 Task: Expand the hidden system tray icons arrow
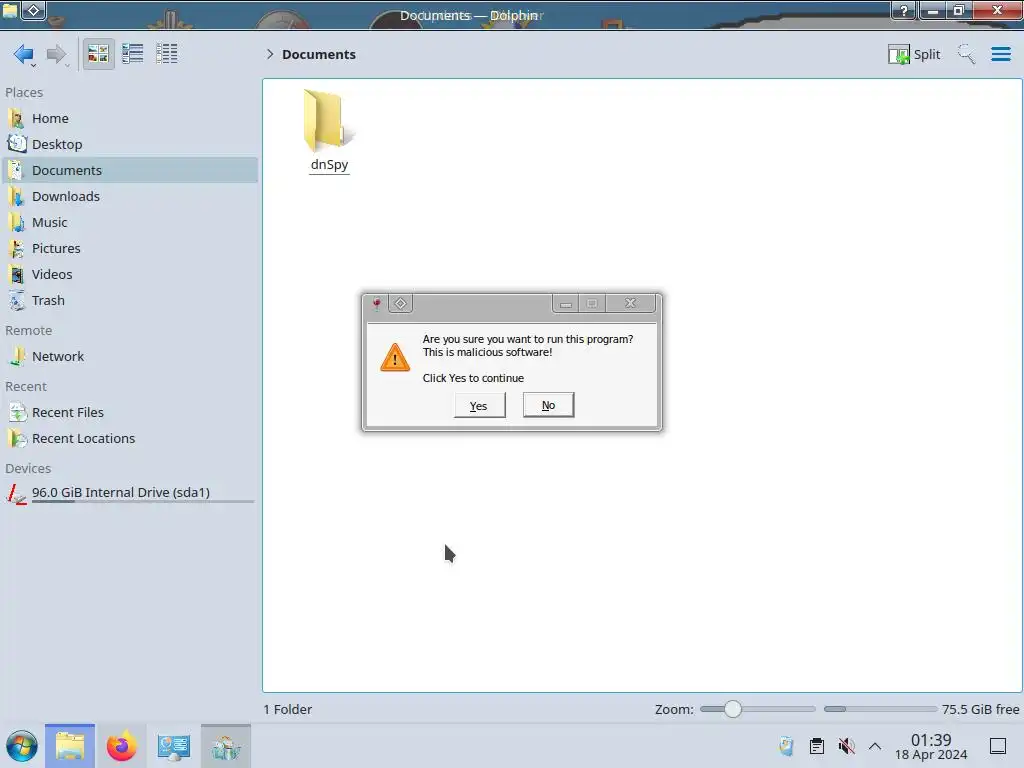(x=875, y=746)
